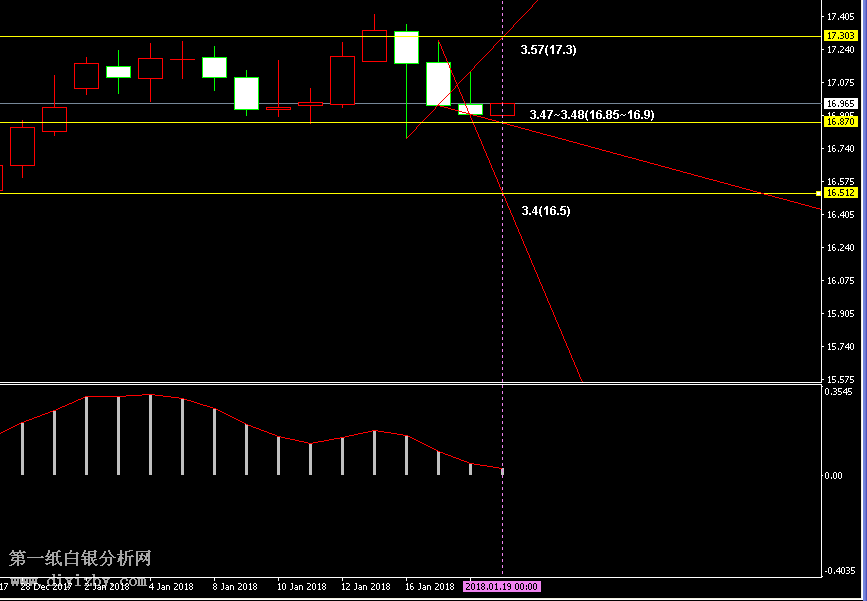
Task: Select the 12 Jan 2018 axis label
Action: coord(366,587)
